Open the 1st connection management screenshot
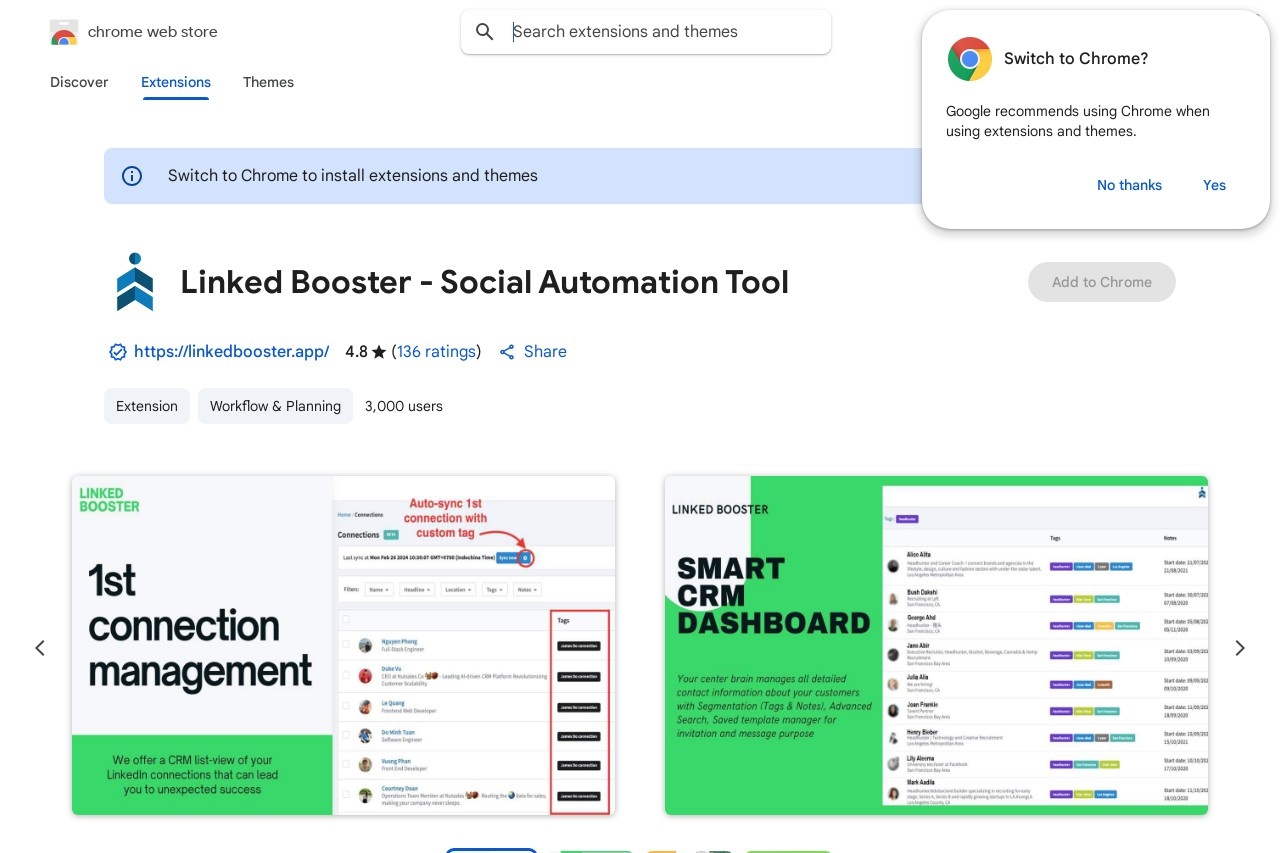The height and width of the screenshot is (853, 1280). (x=344, y=645)
